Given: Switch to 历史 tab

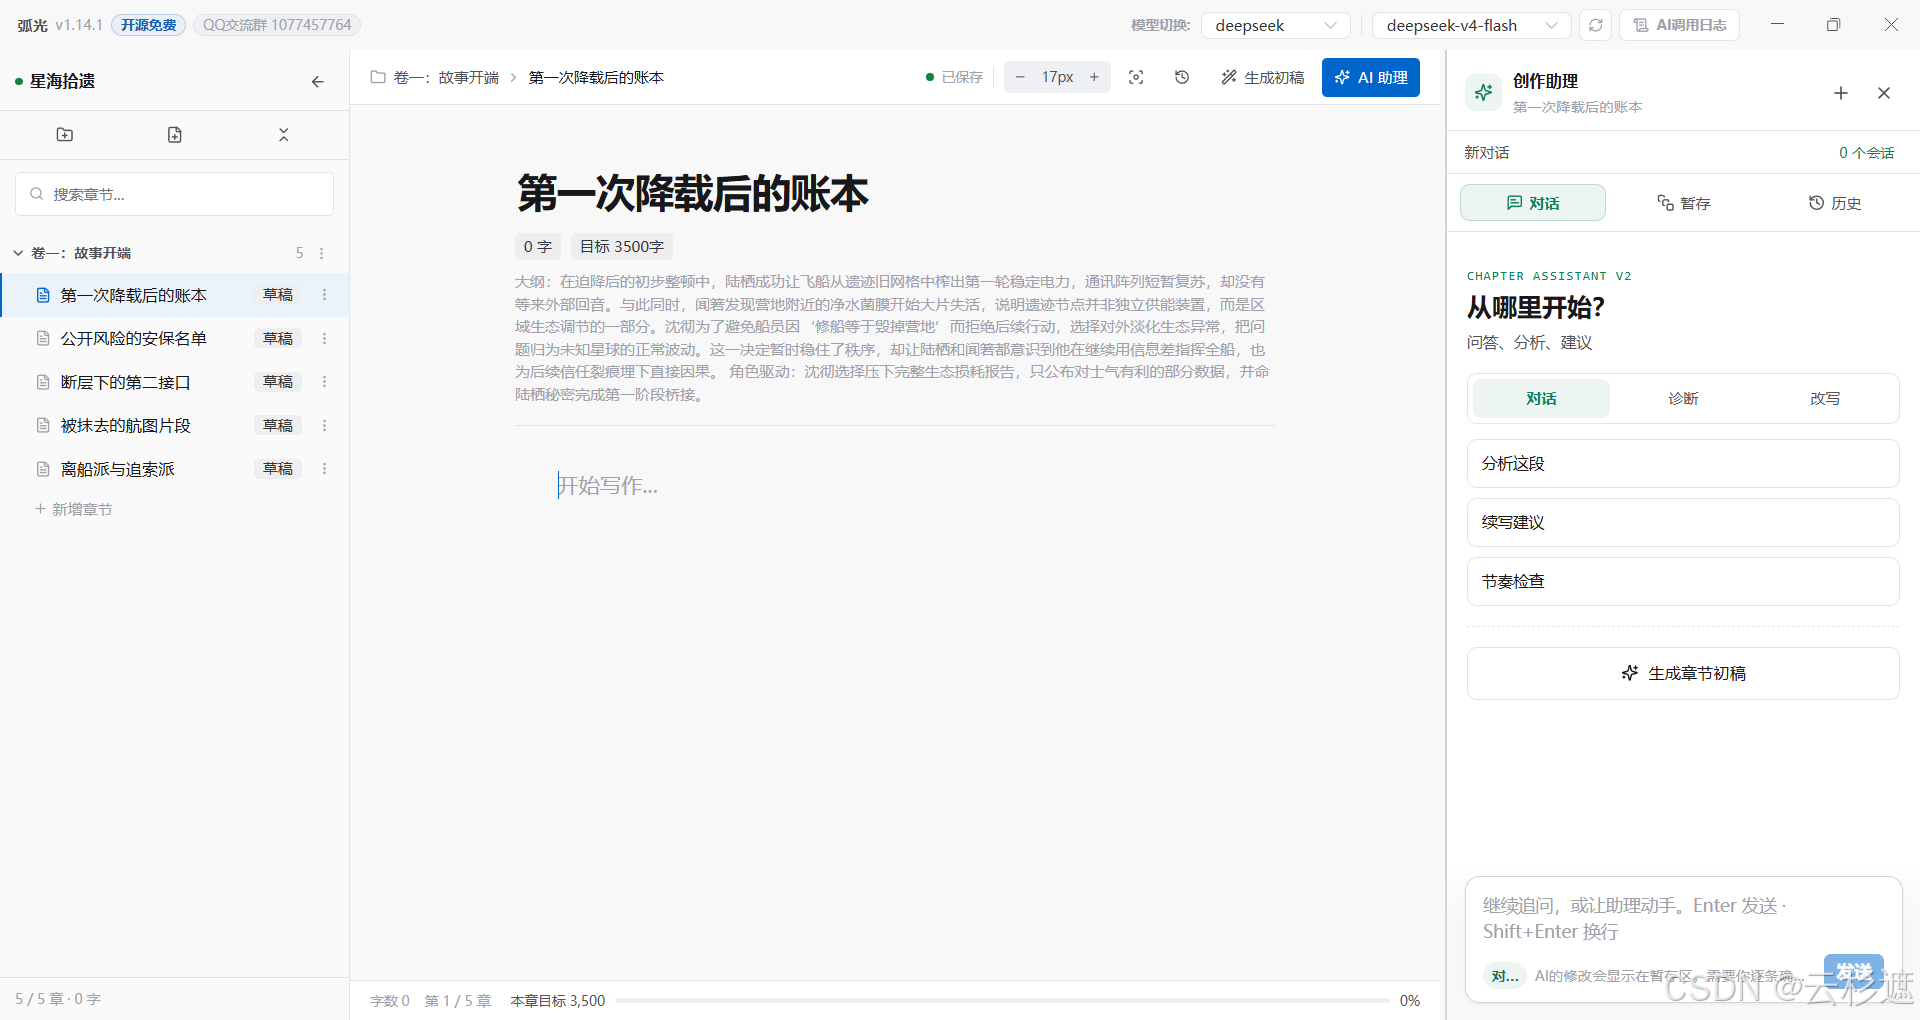Looking at the screenshot, I should click(x=1835, y=203).
